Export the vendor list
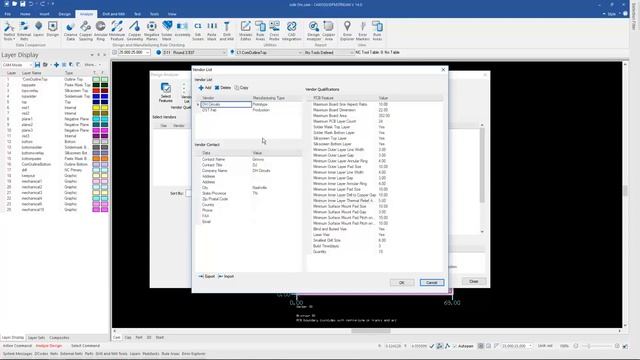Screen dimensions: 640x360 tap(207, 276)
